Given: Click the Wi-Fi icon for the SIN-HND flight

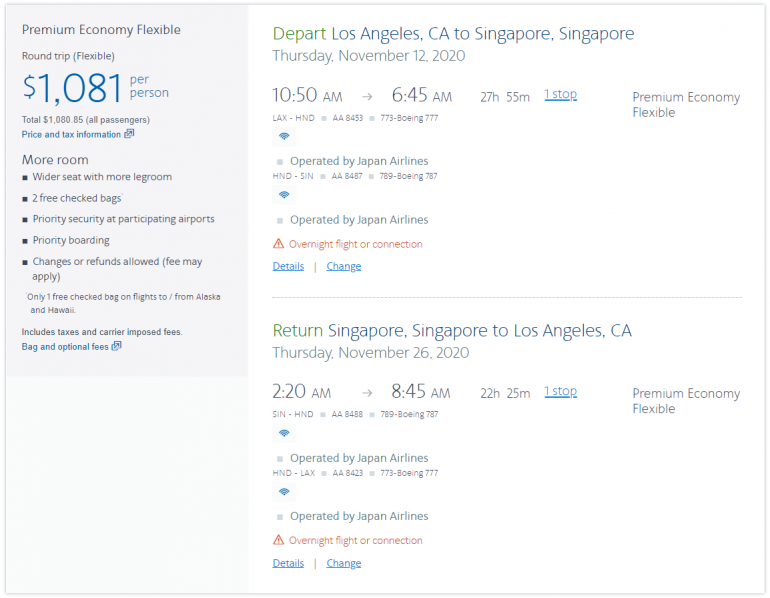Looking at the screenshot, I should (x=284, y=433).
